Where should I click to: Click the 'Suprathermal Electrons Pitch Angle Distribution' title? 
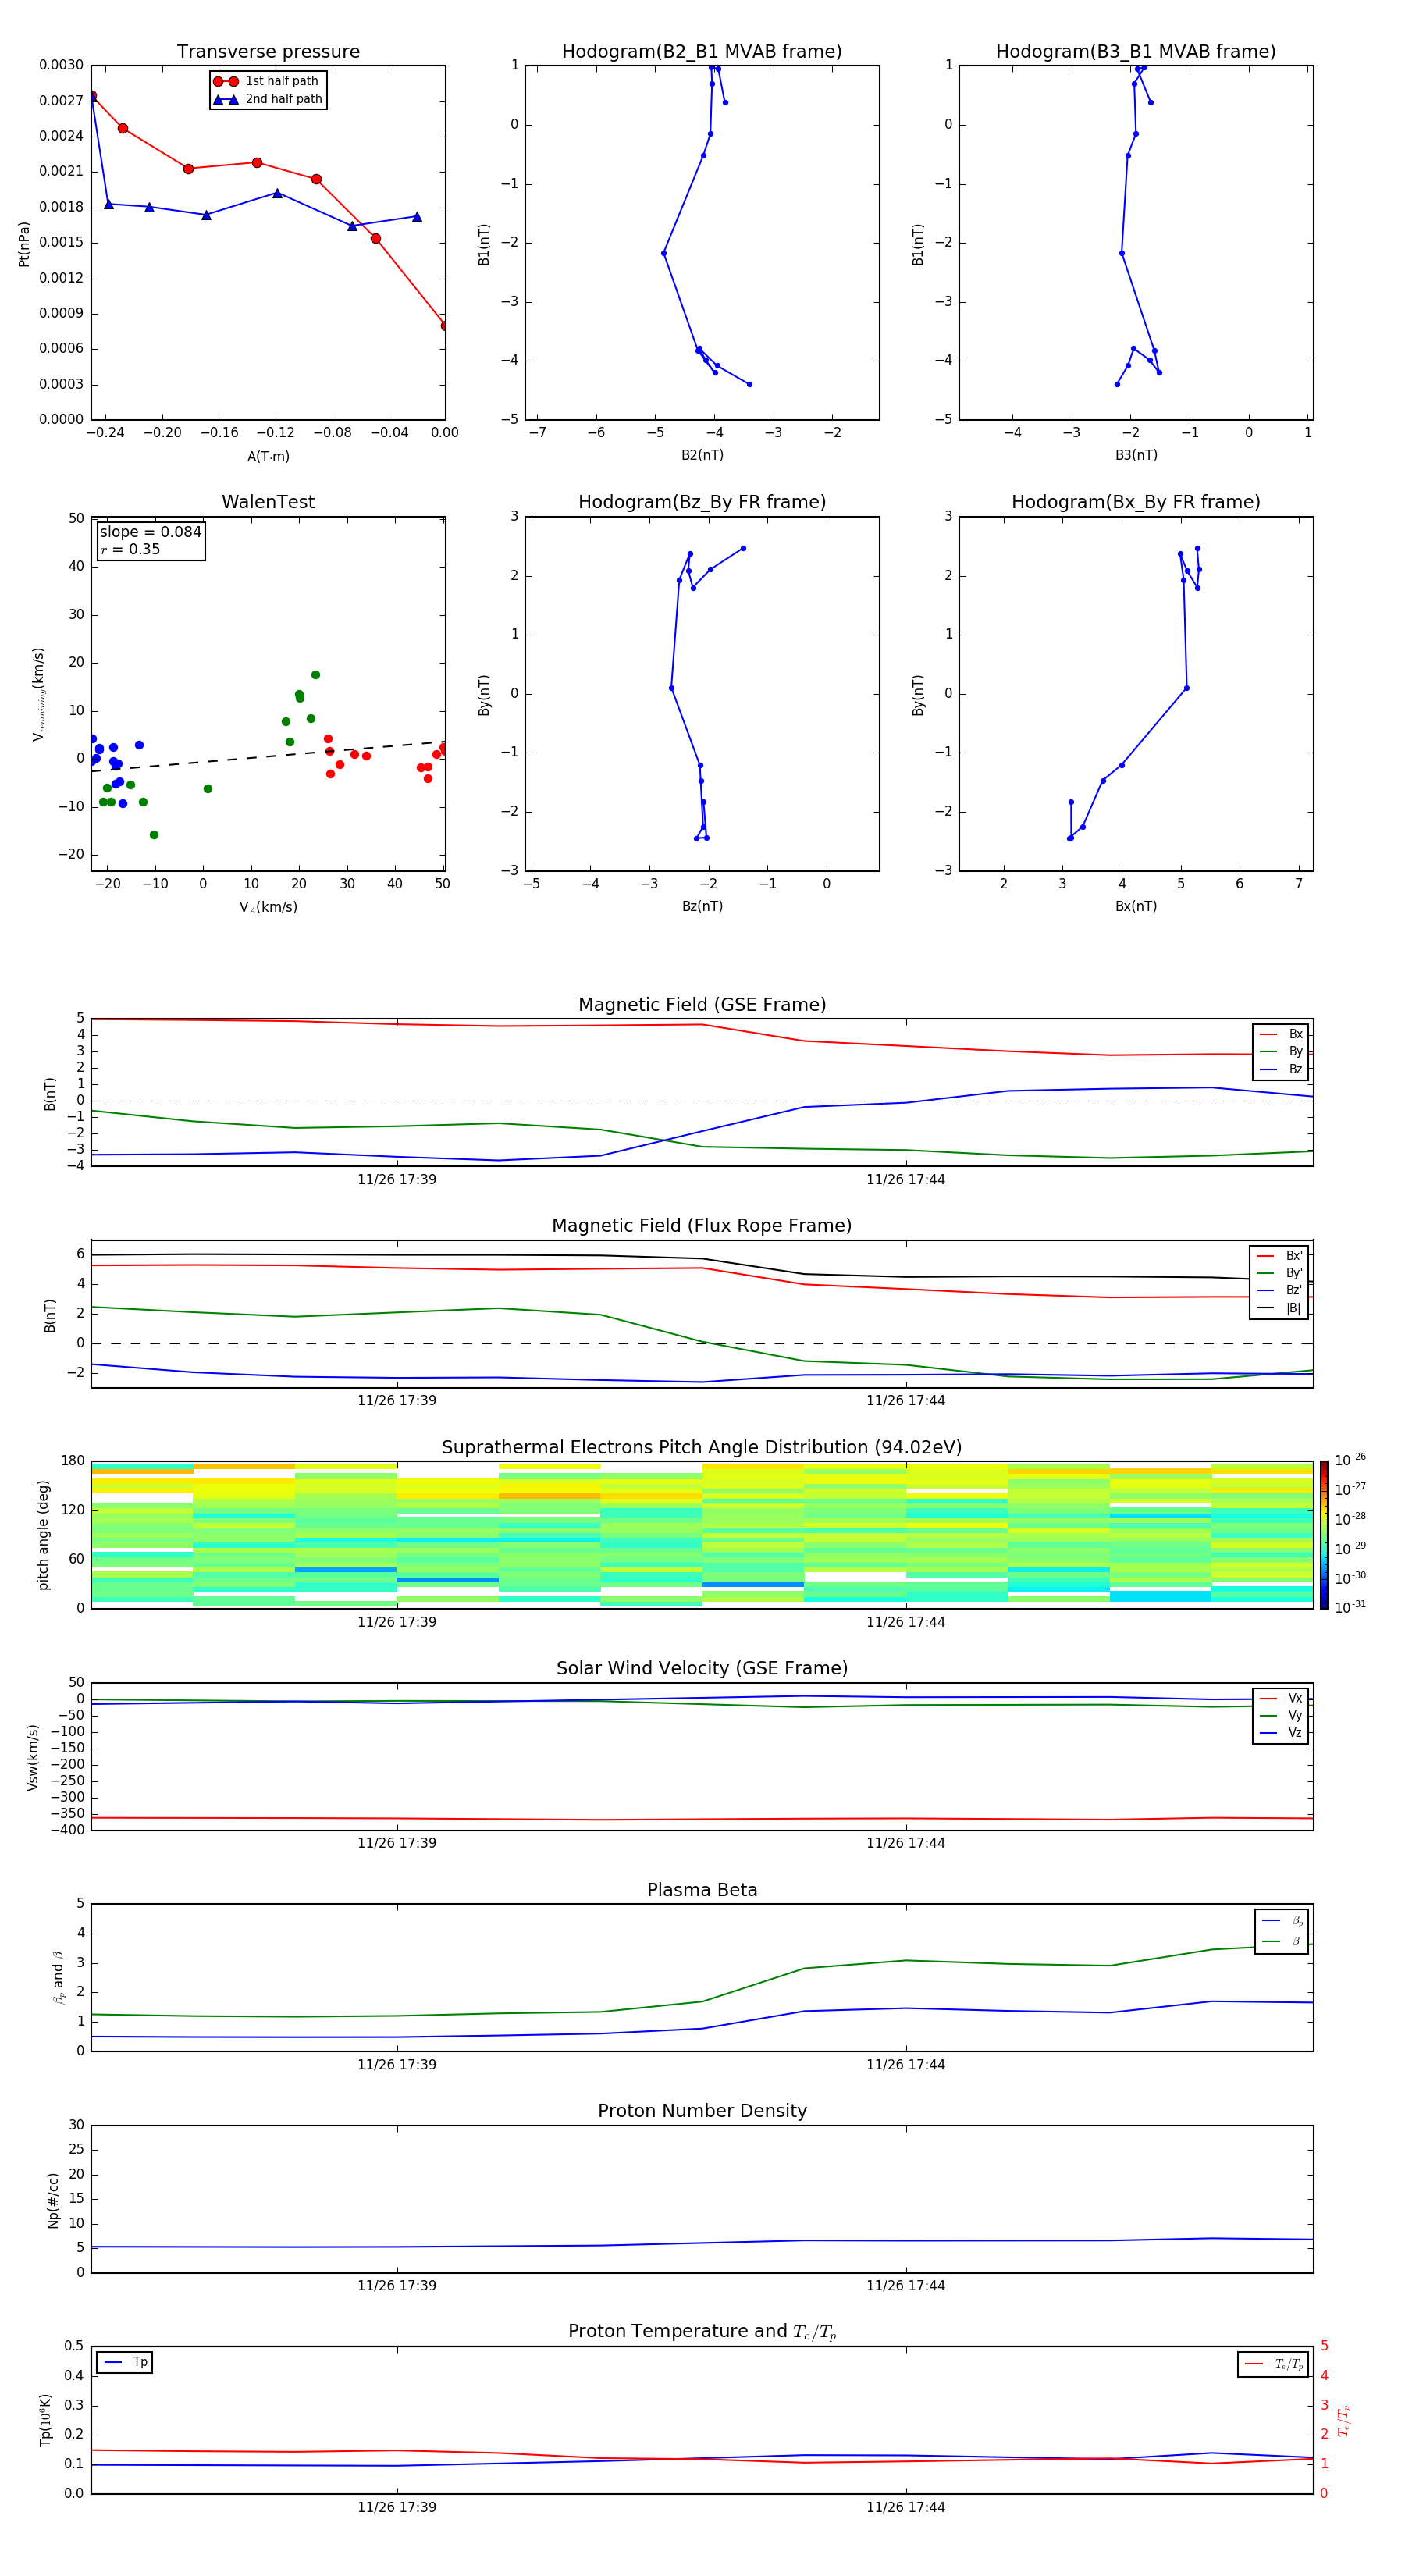click(702, 1447)
